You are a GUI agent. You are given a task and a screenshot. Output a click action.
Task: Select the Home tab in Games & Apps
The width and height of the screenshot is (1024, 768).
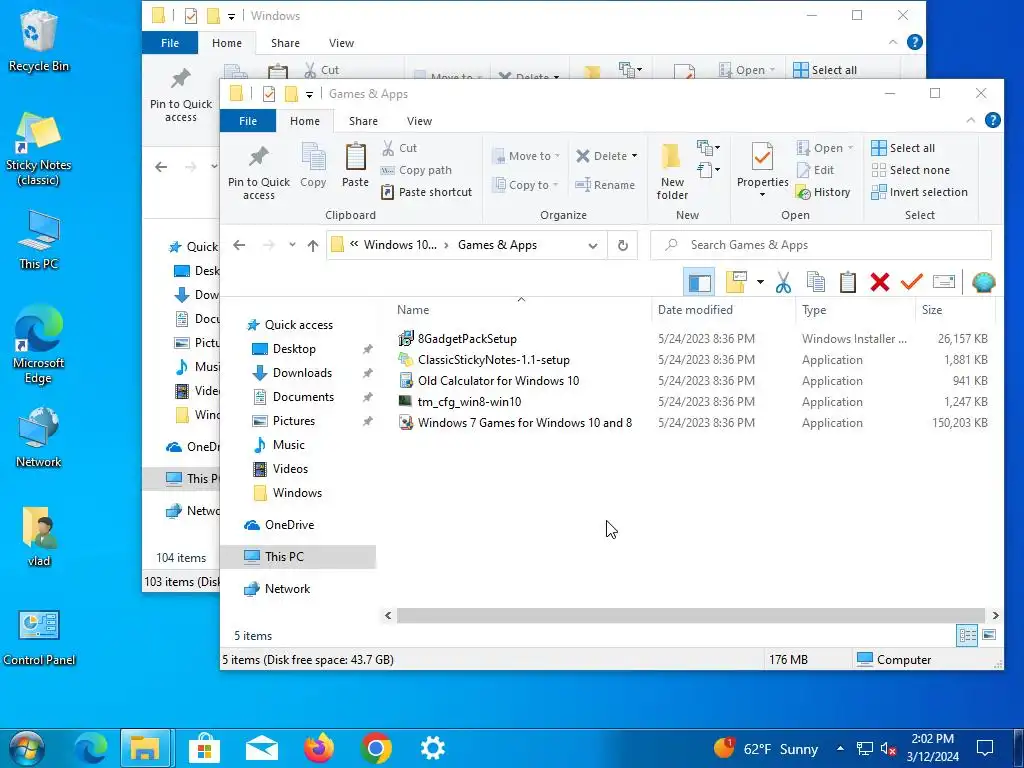click(x=305, y=121)
